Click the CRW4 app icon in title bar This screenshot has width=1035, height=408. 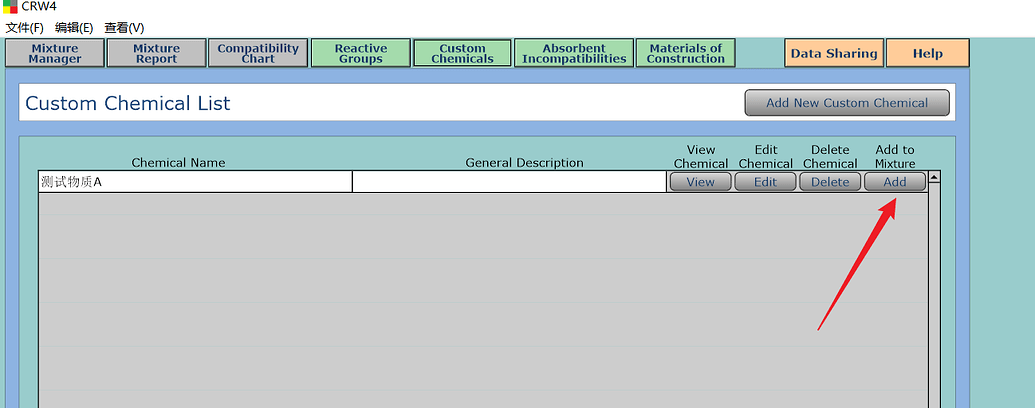[x=9, y=7]
